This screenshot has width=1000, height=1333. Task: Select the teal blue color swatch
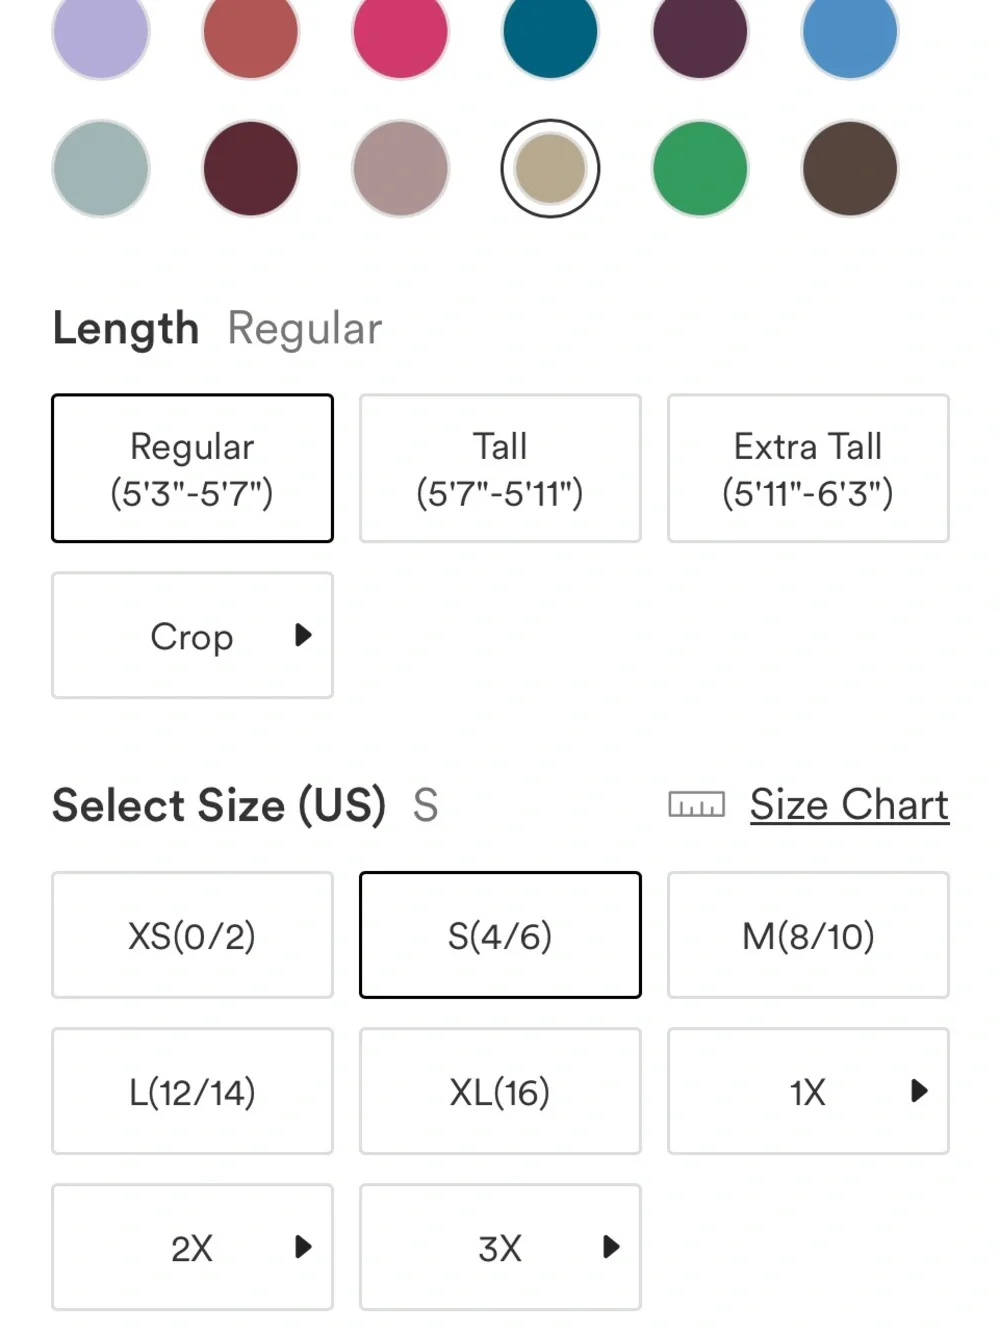pos(550,32)
